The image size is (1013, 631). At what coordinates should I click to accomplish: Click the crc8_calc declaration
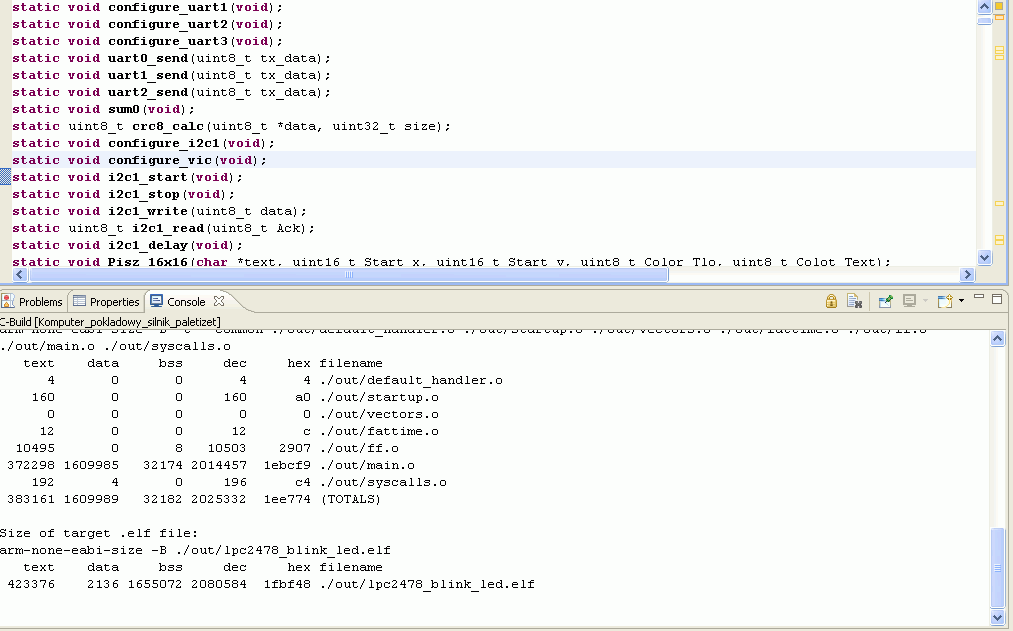point(231,126)
